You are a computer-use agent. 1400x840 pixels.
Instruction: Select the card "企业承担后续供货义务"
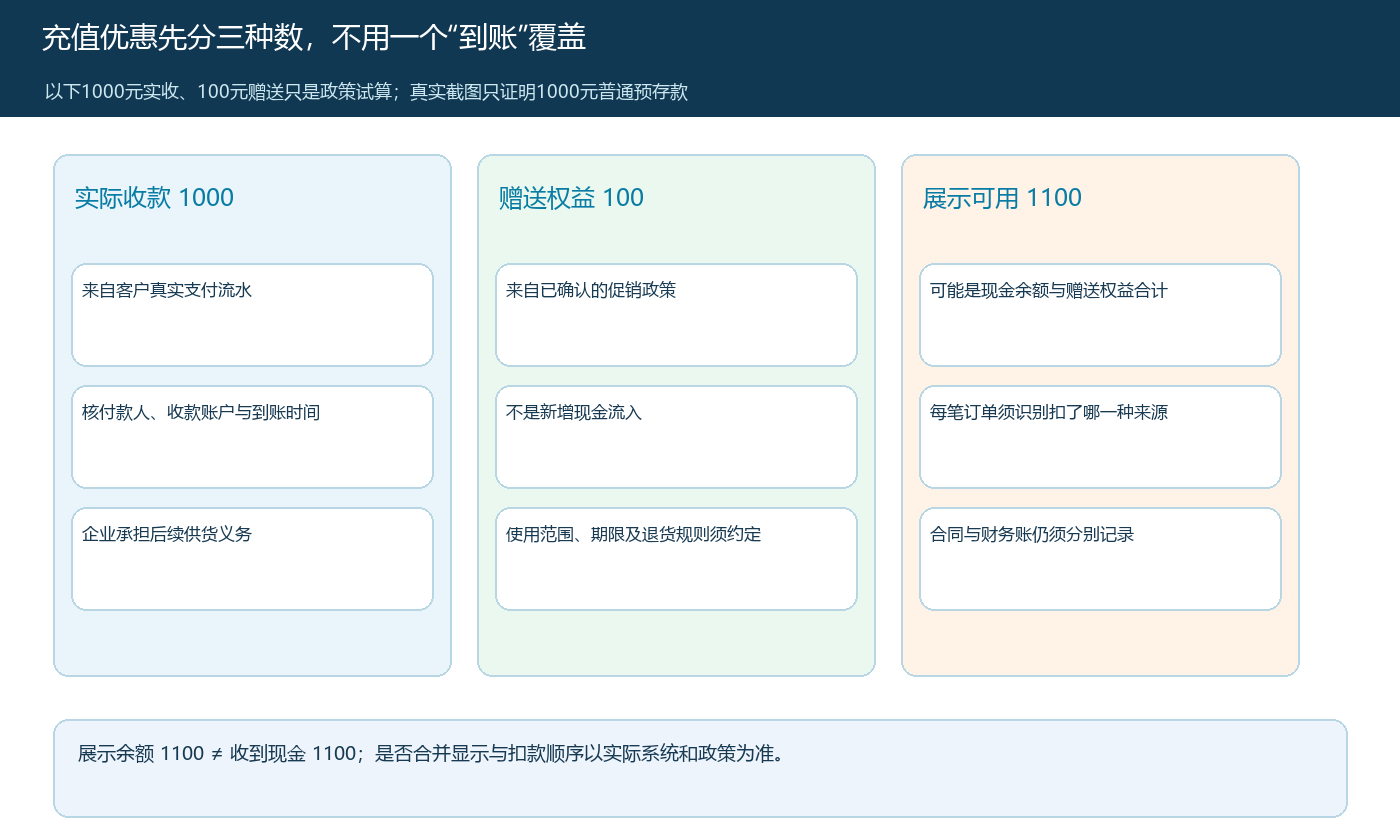pos(252,559)
